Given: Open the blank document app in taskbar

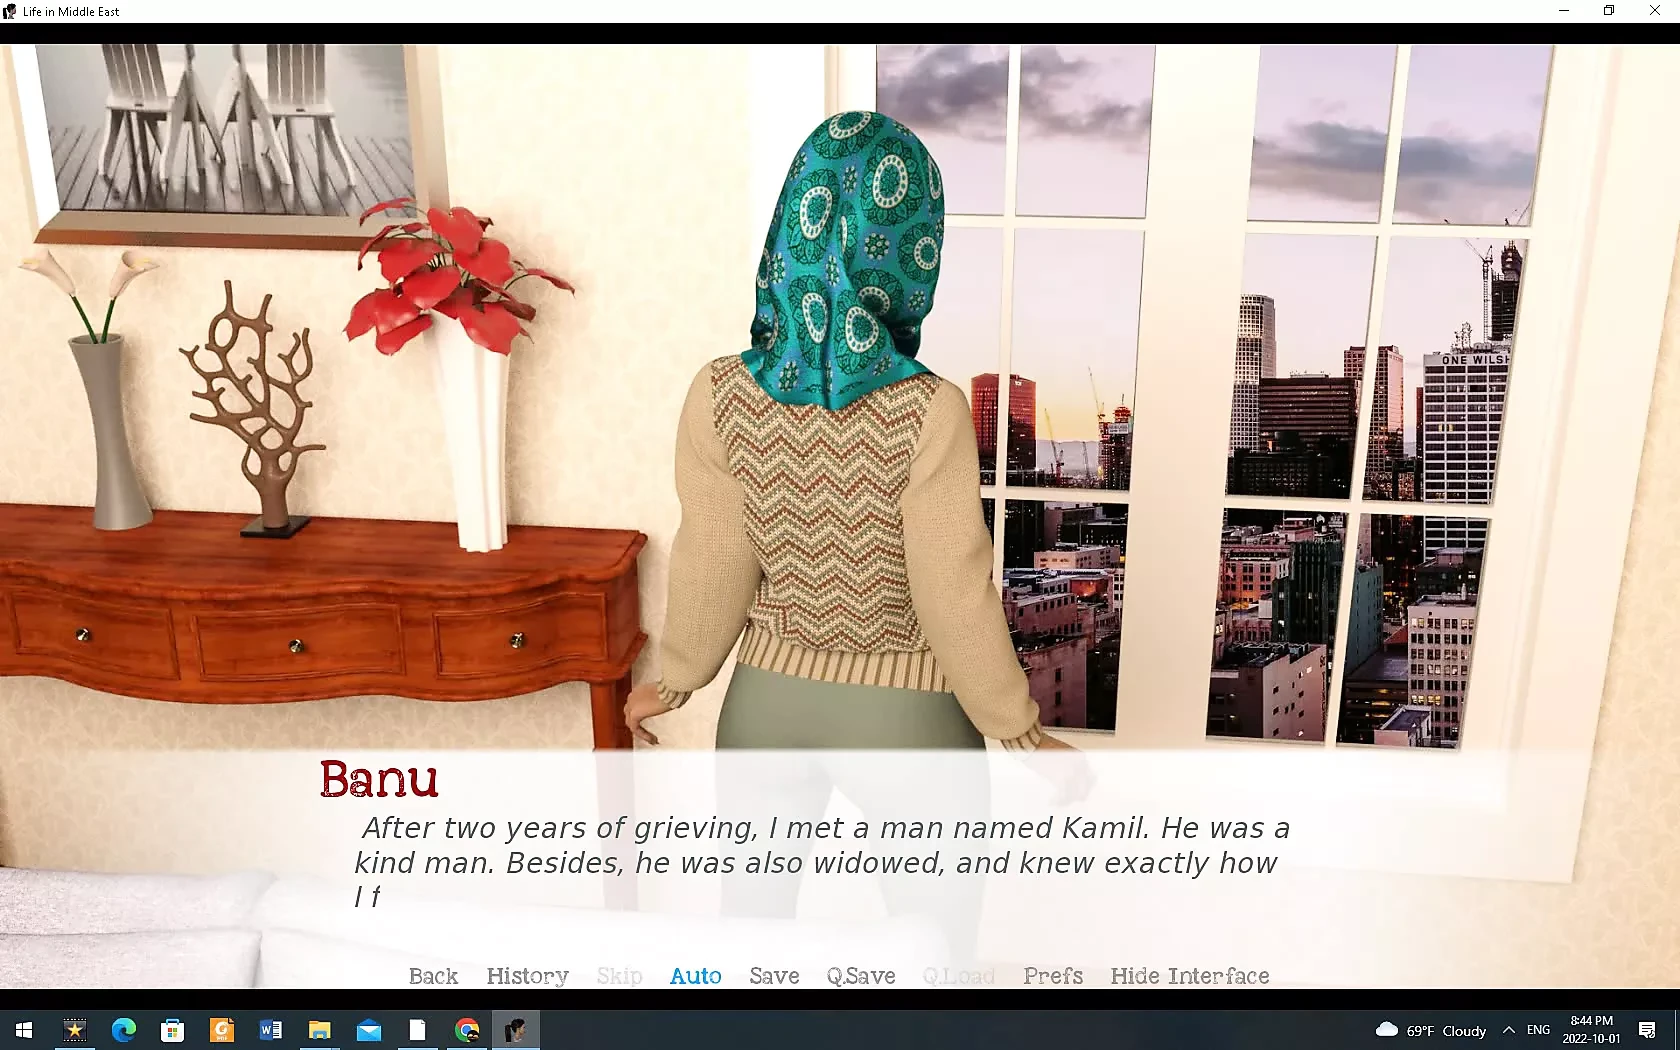Looking at the screenshot, I should click(417, 1030).
